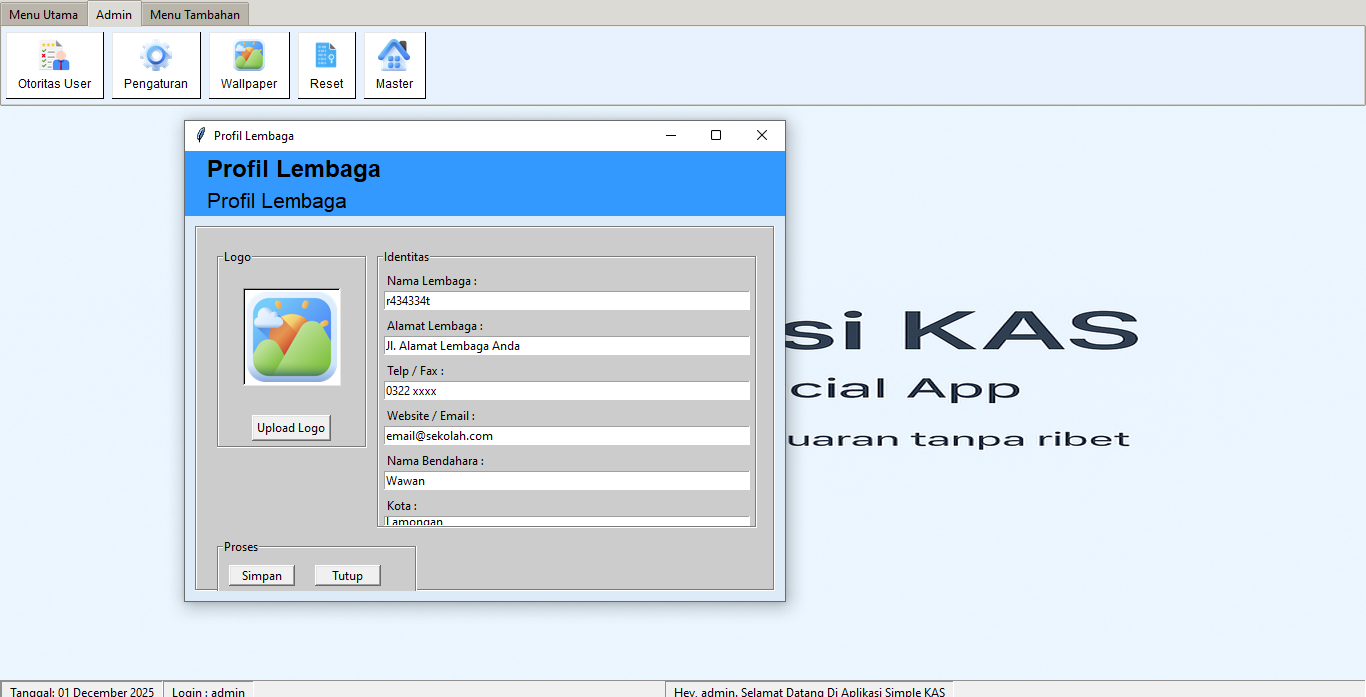The width and height of the screenshot is (1366, 697).
Task: Select the Alamat Lembaga text field
Action: pos(566,345)
